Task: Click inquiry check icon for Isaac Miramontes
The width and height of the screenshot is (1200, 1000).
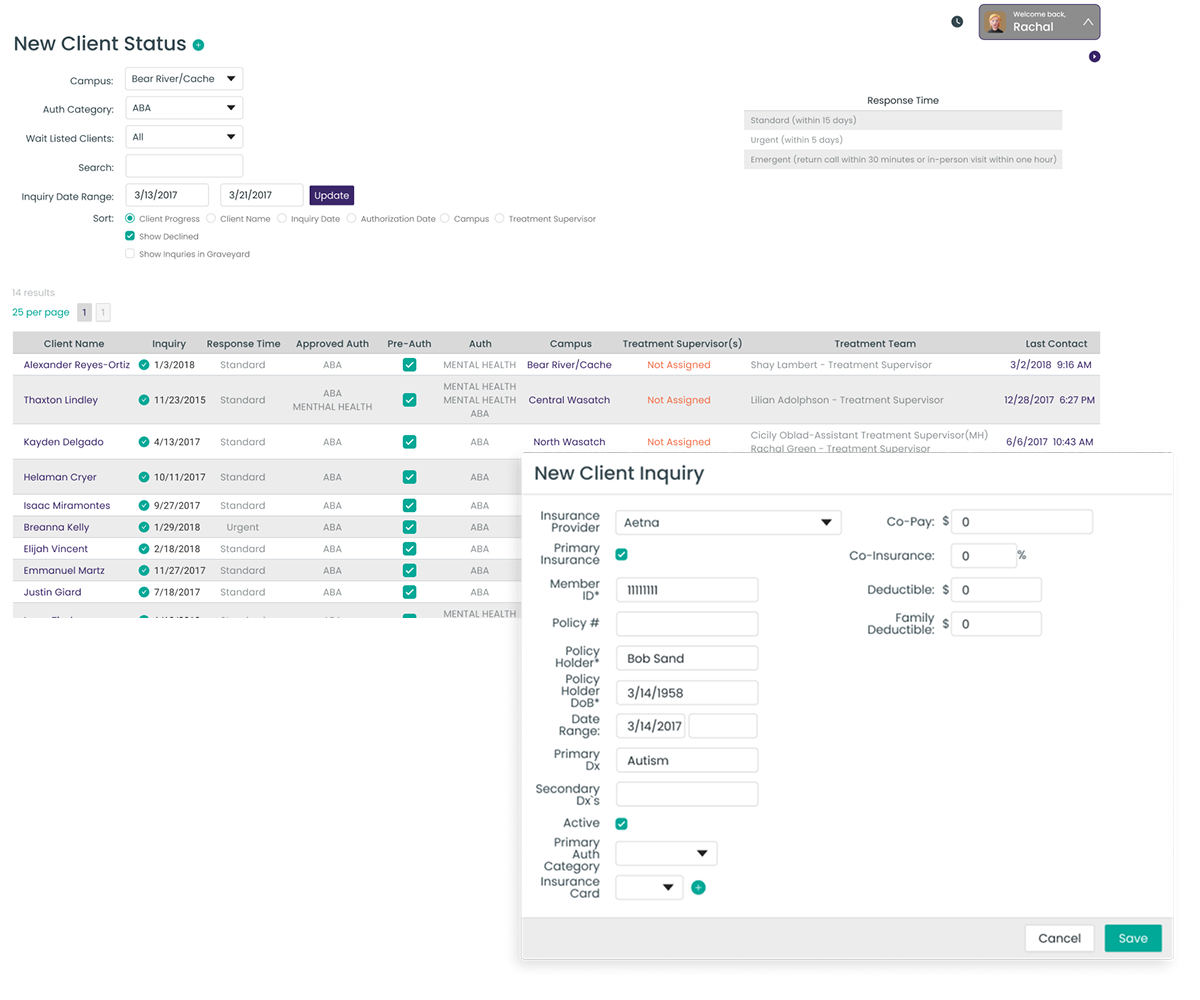Action: pos(144,506)
